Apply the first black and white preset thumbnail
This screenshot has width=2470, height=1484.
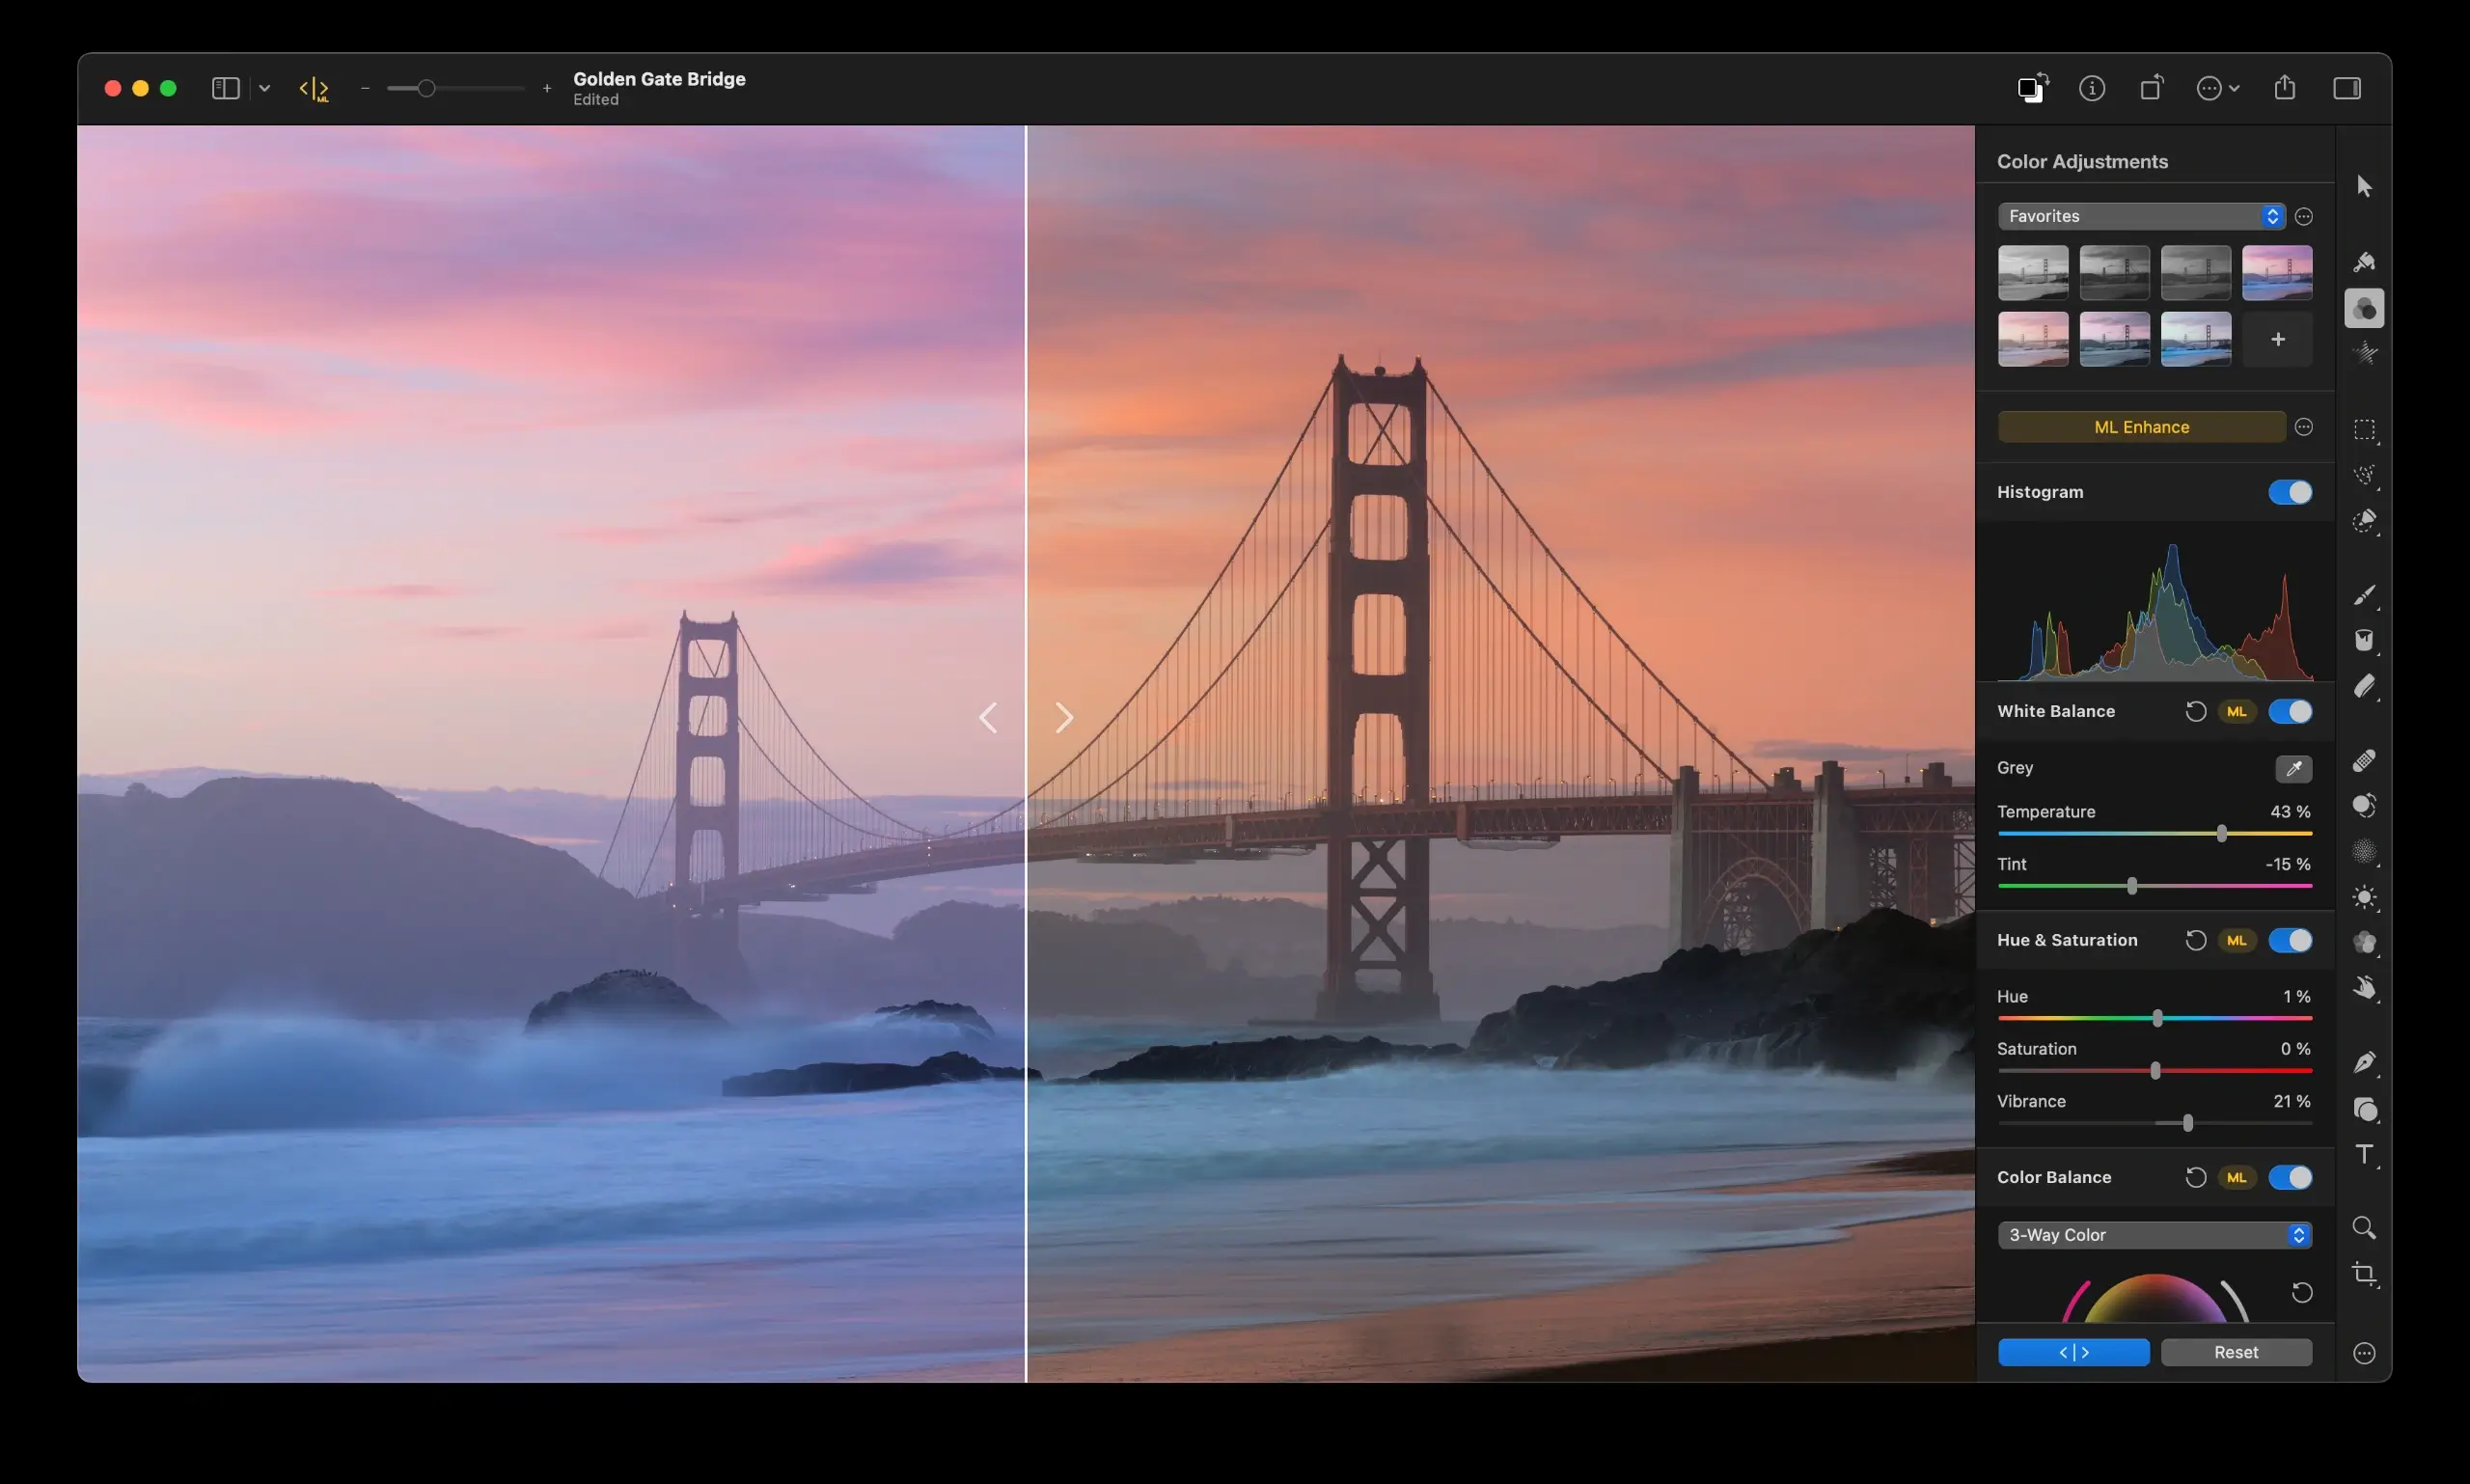(x=2032, y=272)
